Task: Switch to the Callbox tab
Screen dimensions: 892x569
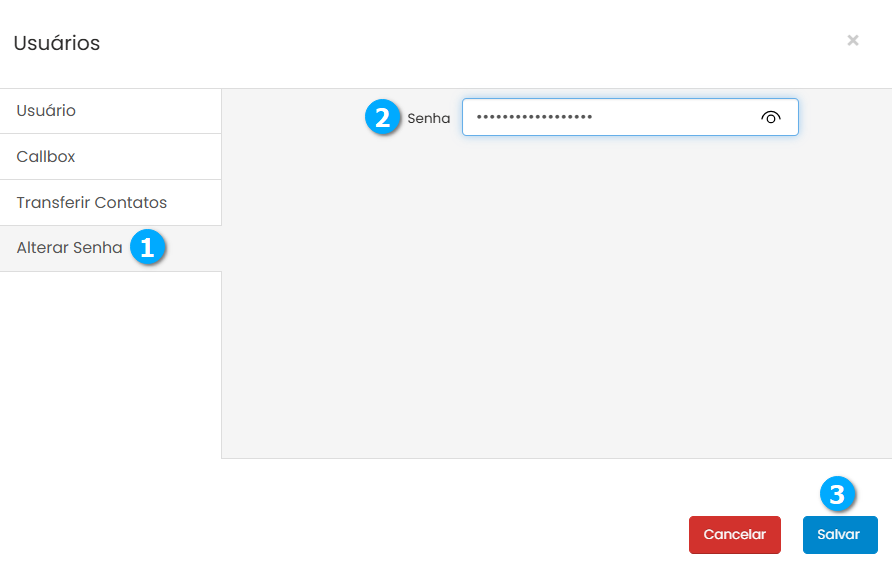Action: pyautogui.click(x=46, y=157)
